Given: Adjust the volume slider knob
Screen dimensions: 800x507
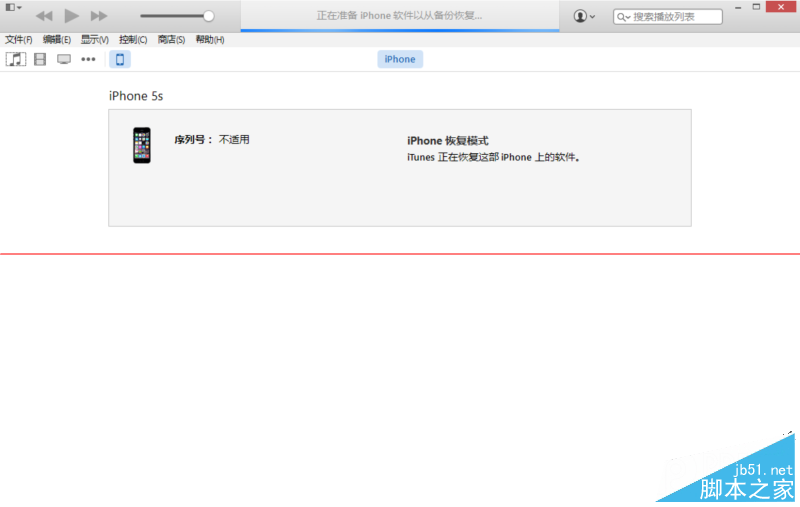Looking at the screenshot, I should pos(208,16).
